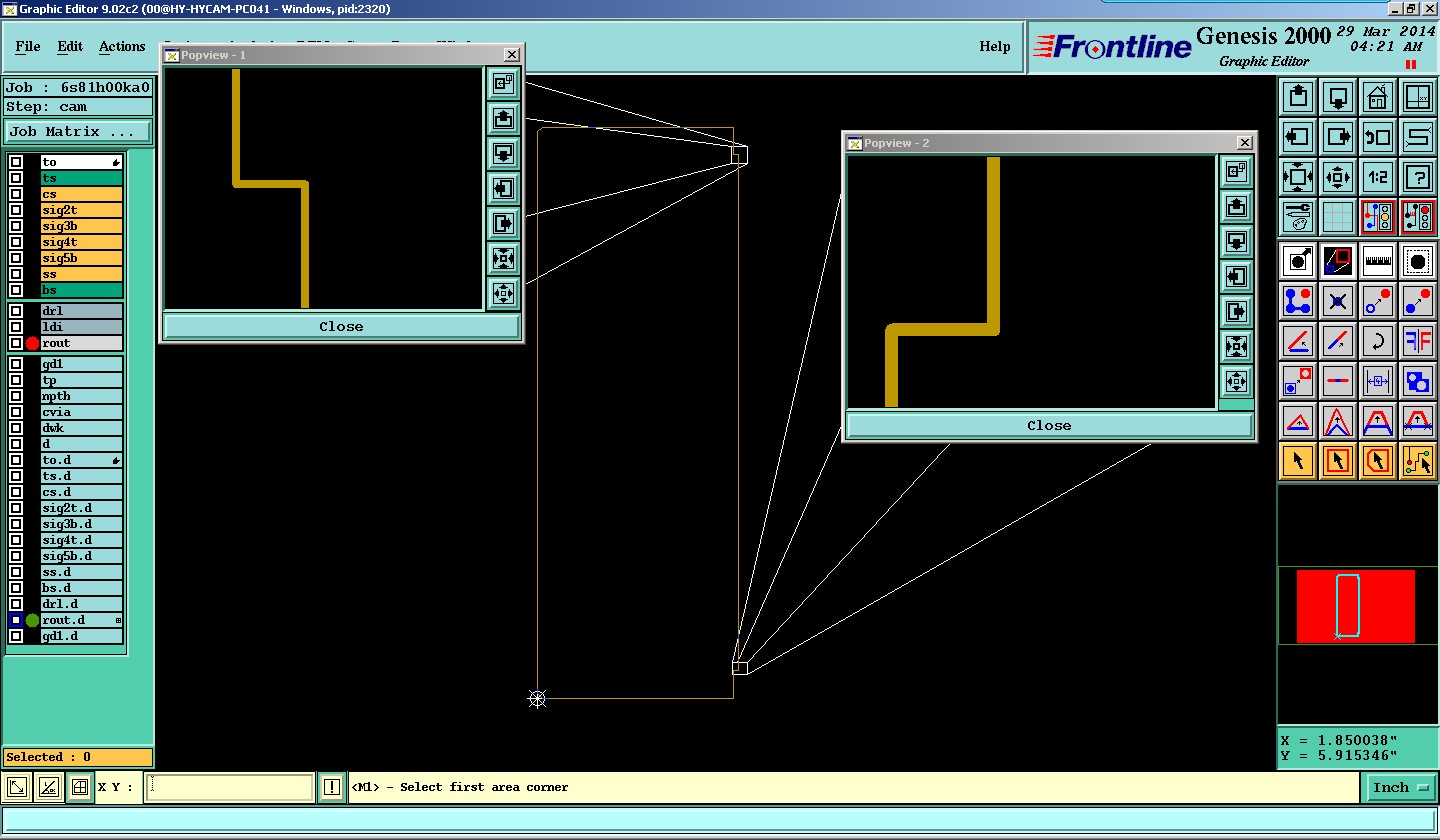Click the crosshair snap icon left of XY label
Image resolution: width=1440 pixels, height=840 pixels.
[x=80, y=788]
